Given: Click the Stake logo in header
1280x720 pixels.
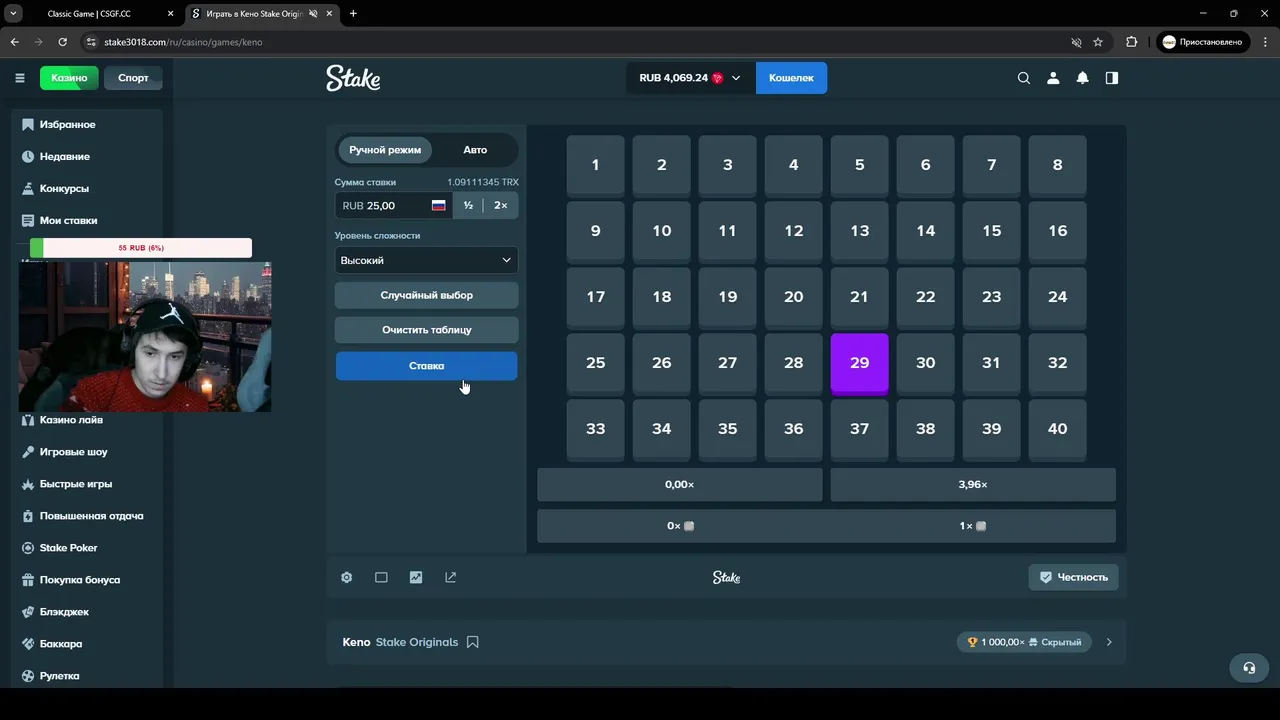Looking at the screenshot, I should tap(353, 78).
